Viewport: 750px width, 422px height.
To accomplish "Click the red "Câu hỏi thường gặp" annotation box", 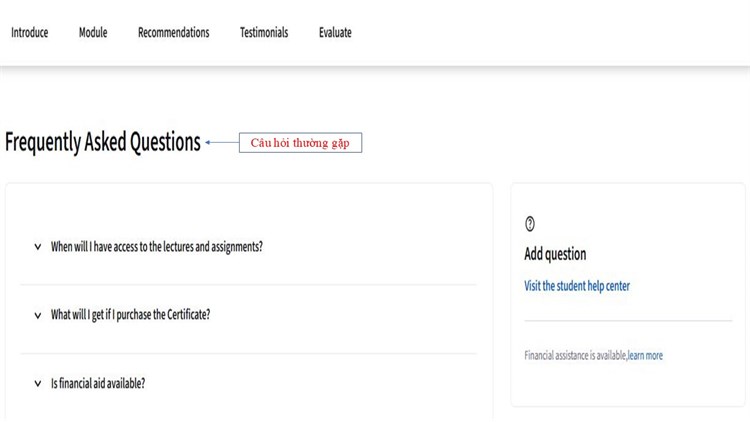I will click(300, 143).
